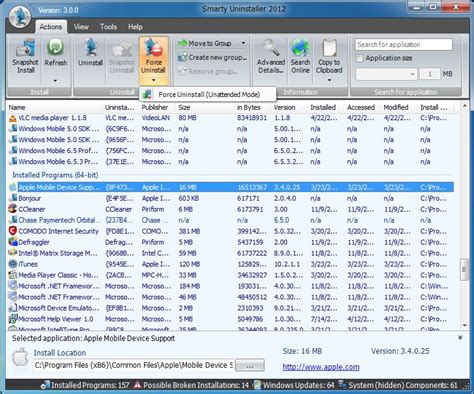Click the Copy to Clipboard icon
The image size is (474, 394).
coord(329,48)
